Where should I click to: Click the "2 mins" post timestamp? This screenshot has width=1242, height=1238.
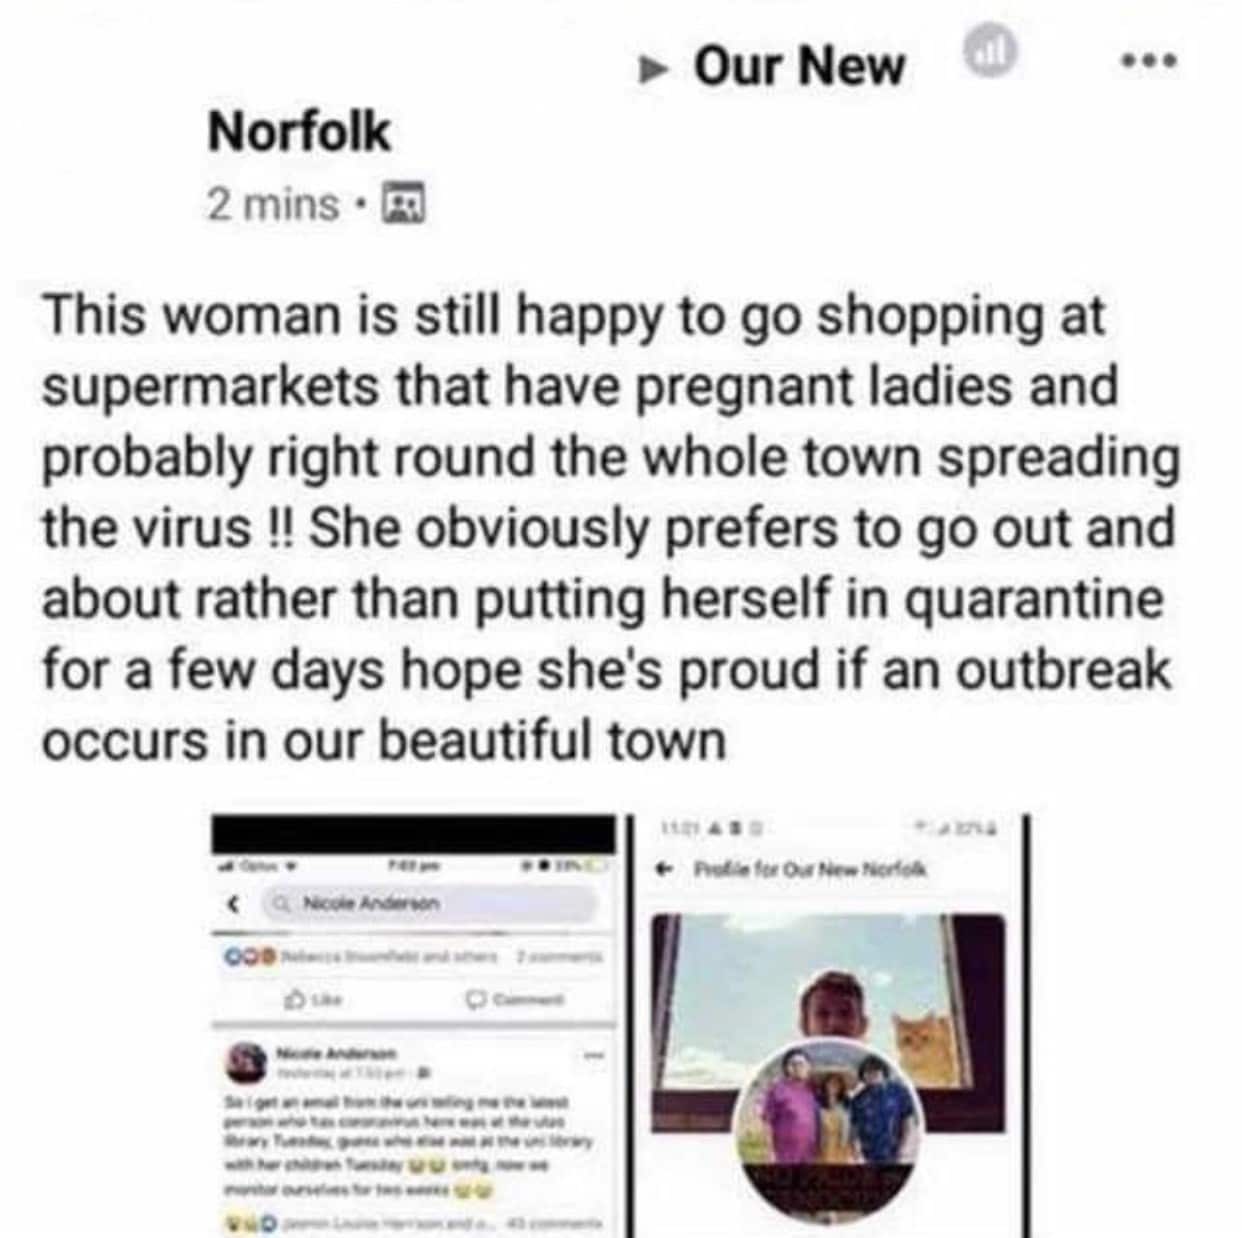pyautogui.click(x=272, y=204)
